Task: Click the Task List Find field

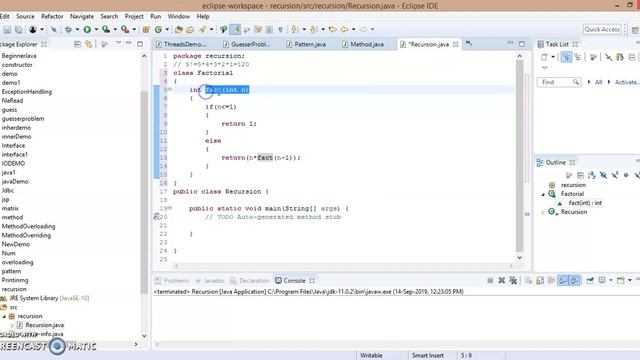Action: (558, 82)
